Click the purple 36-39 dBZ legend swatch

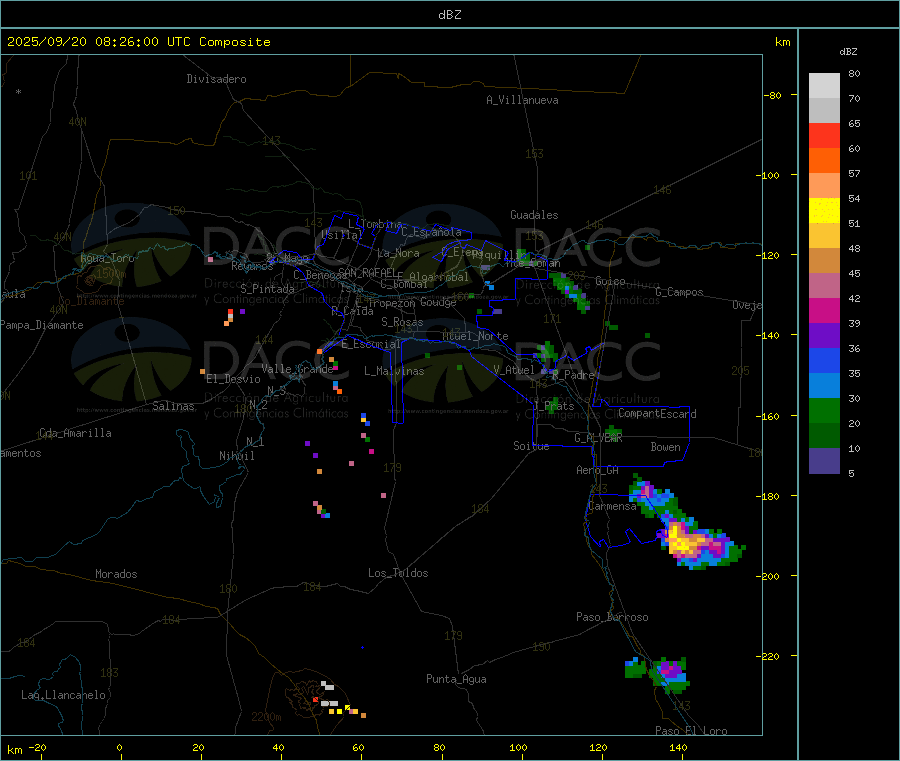coord(824,336)
